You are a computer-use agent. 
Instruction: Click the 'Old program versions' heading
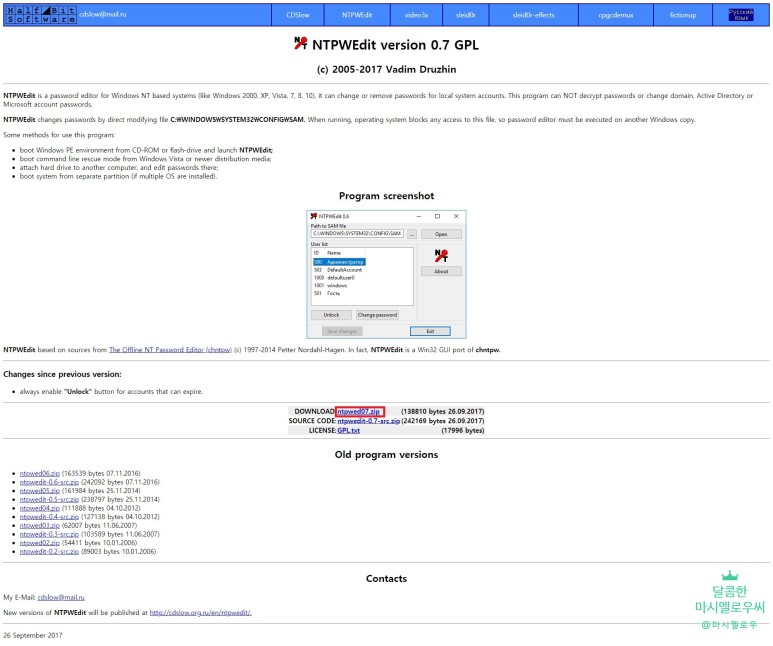(x=386, y=455)
